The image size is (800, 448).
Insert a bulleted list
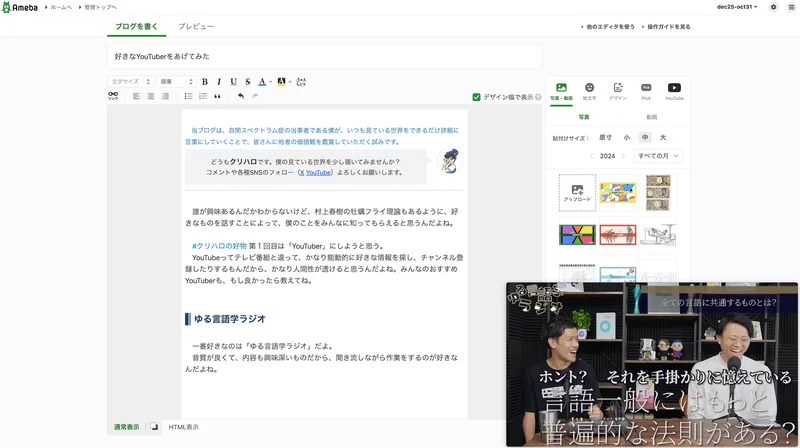tap(188, 97)
